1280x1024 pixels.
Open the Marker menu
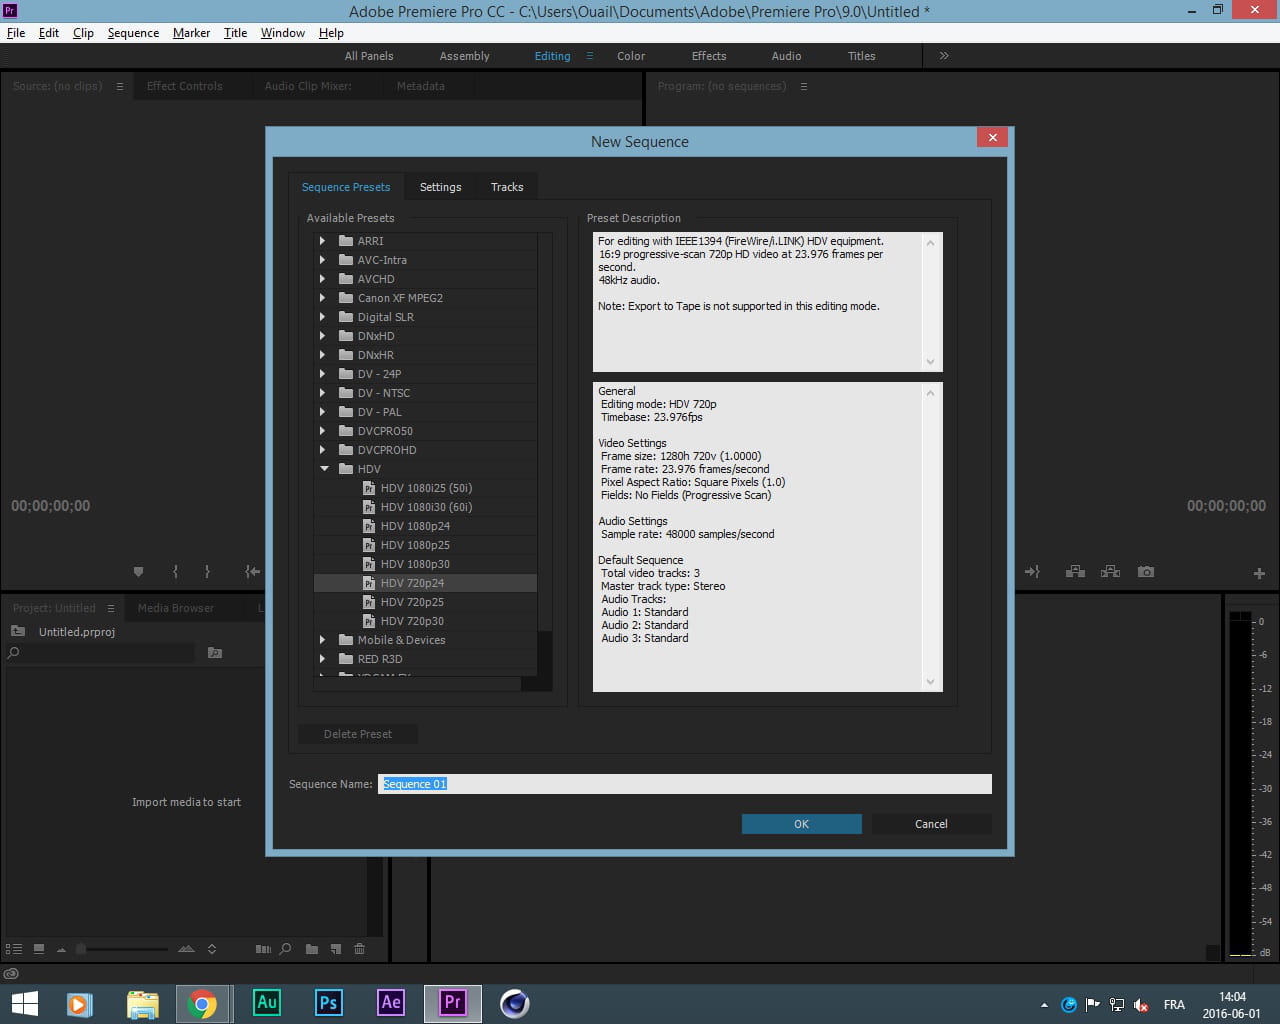tap(191, 33)
